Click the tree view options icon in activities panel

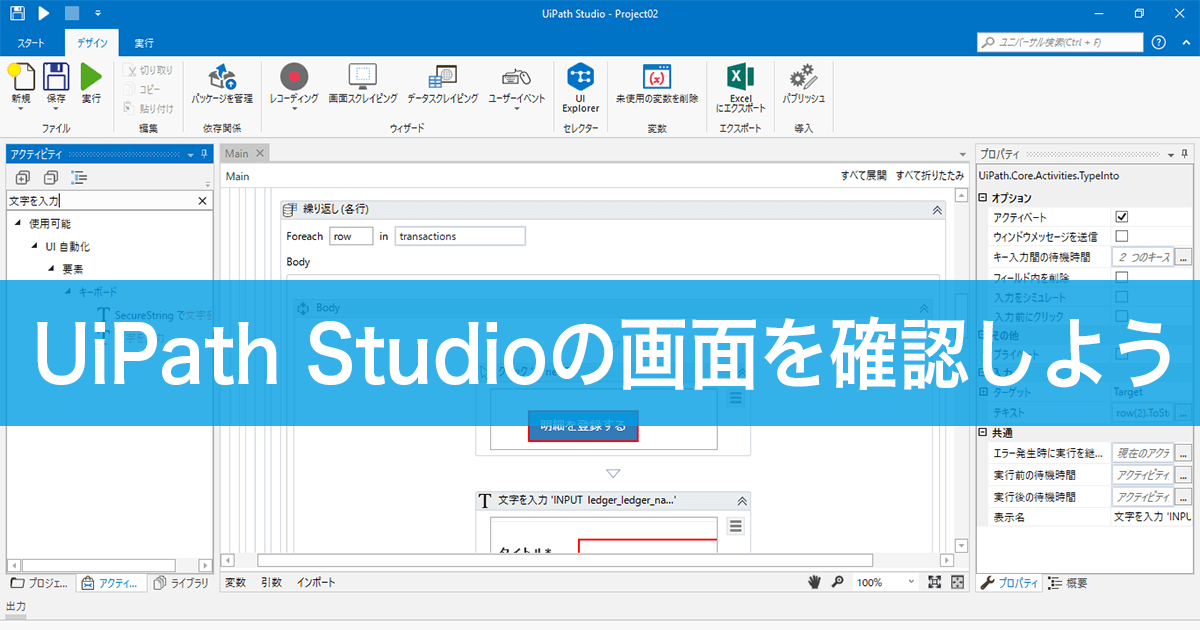tap(79, 177)
